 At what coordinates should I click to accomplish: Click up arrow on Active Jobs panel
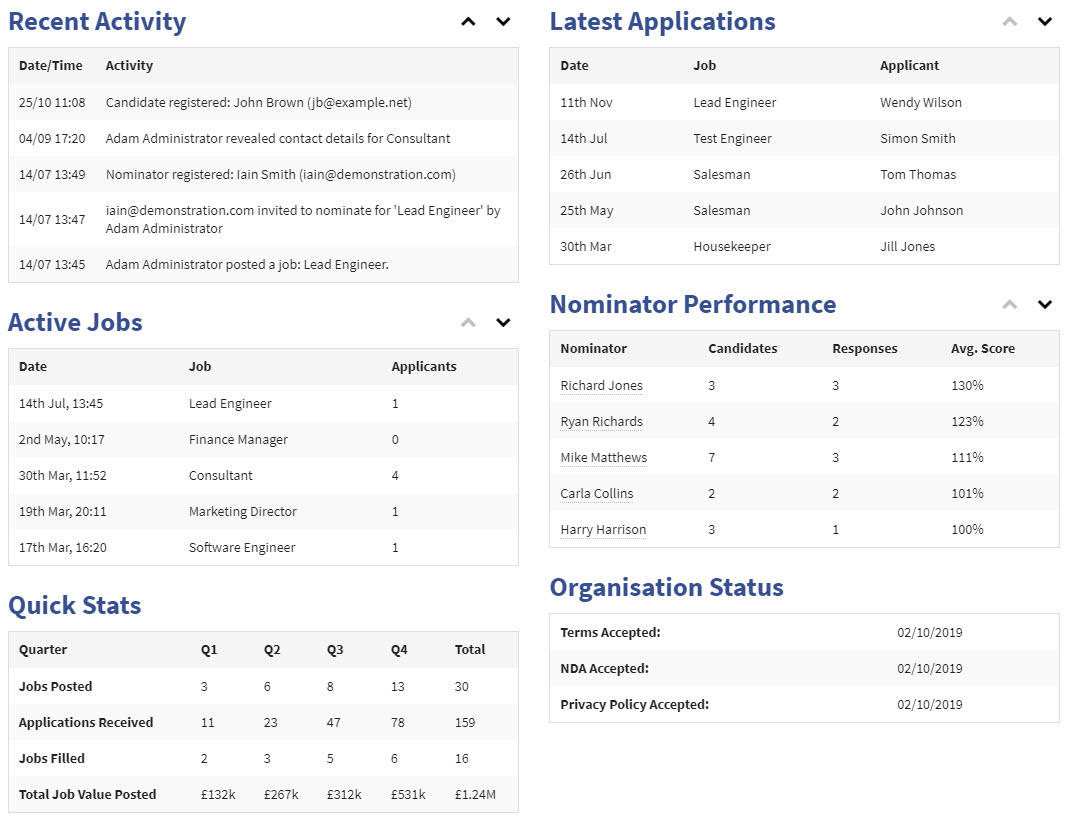468,323
